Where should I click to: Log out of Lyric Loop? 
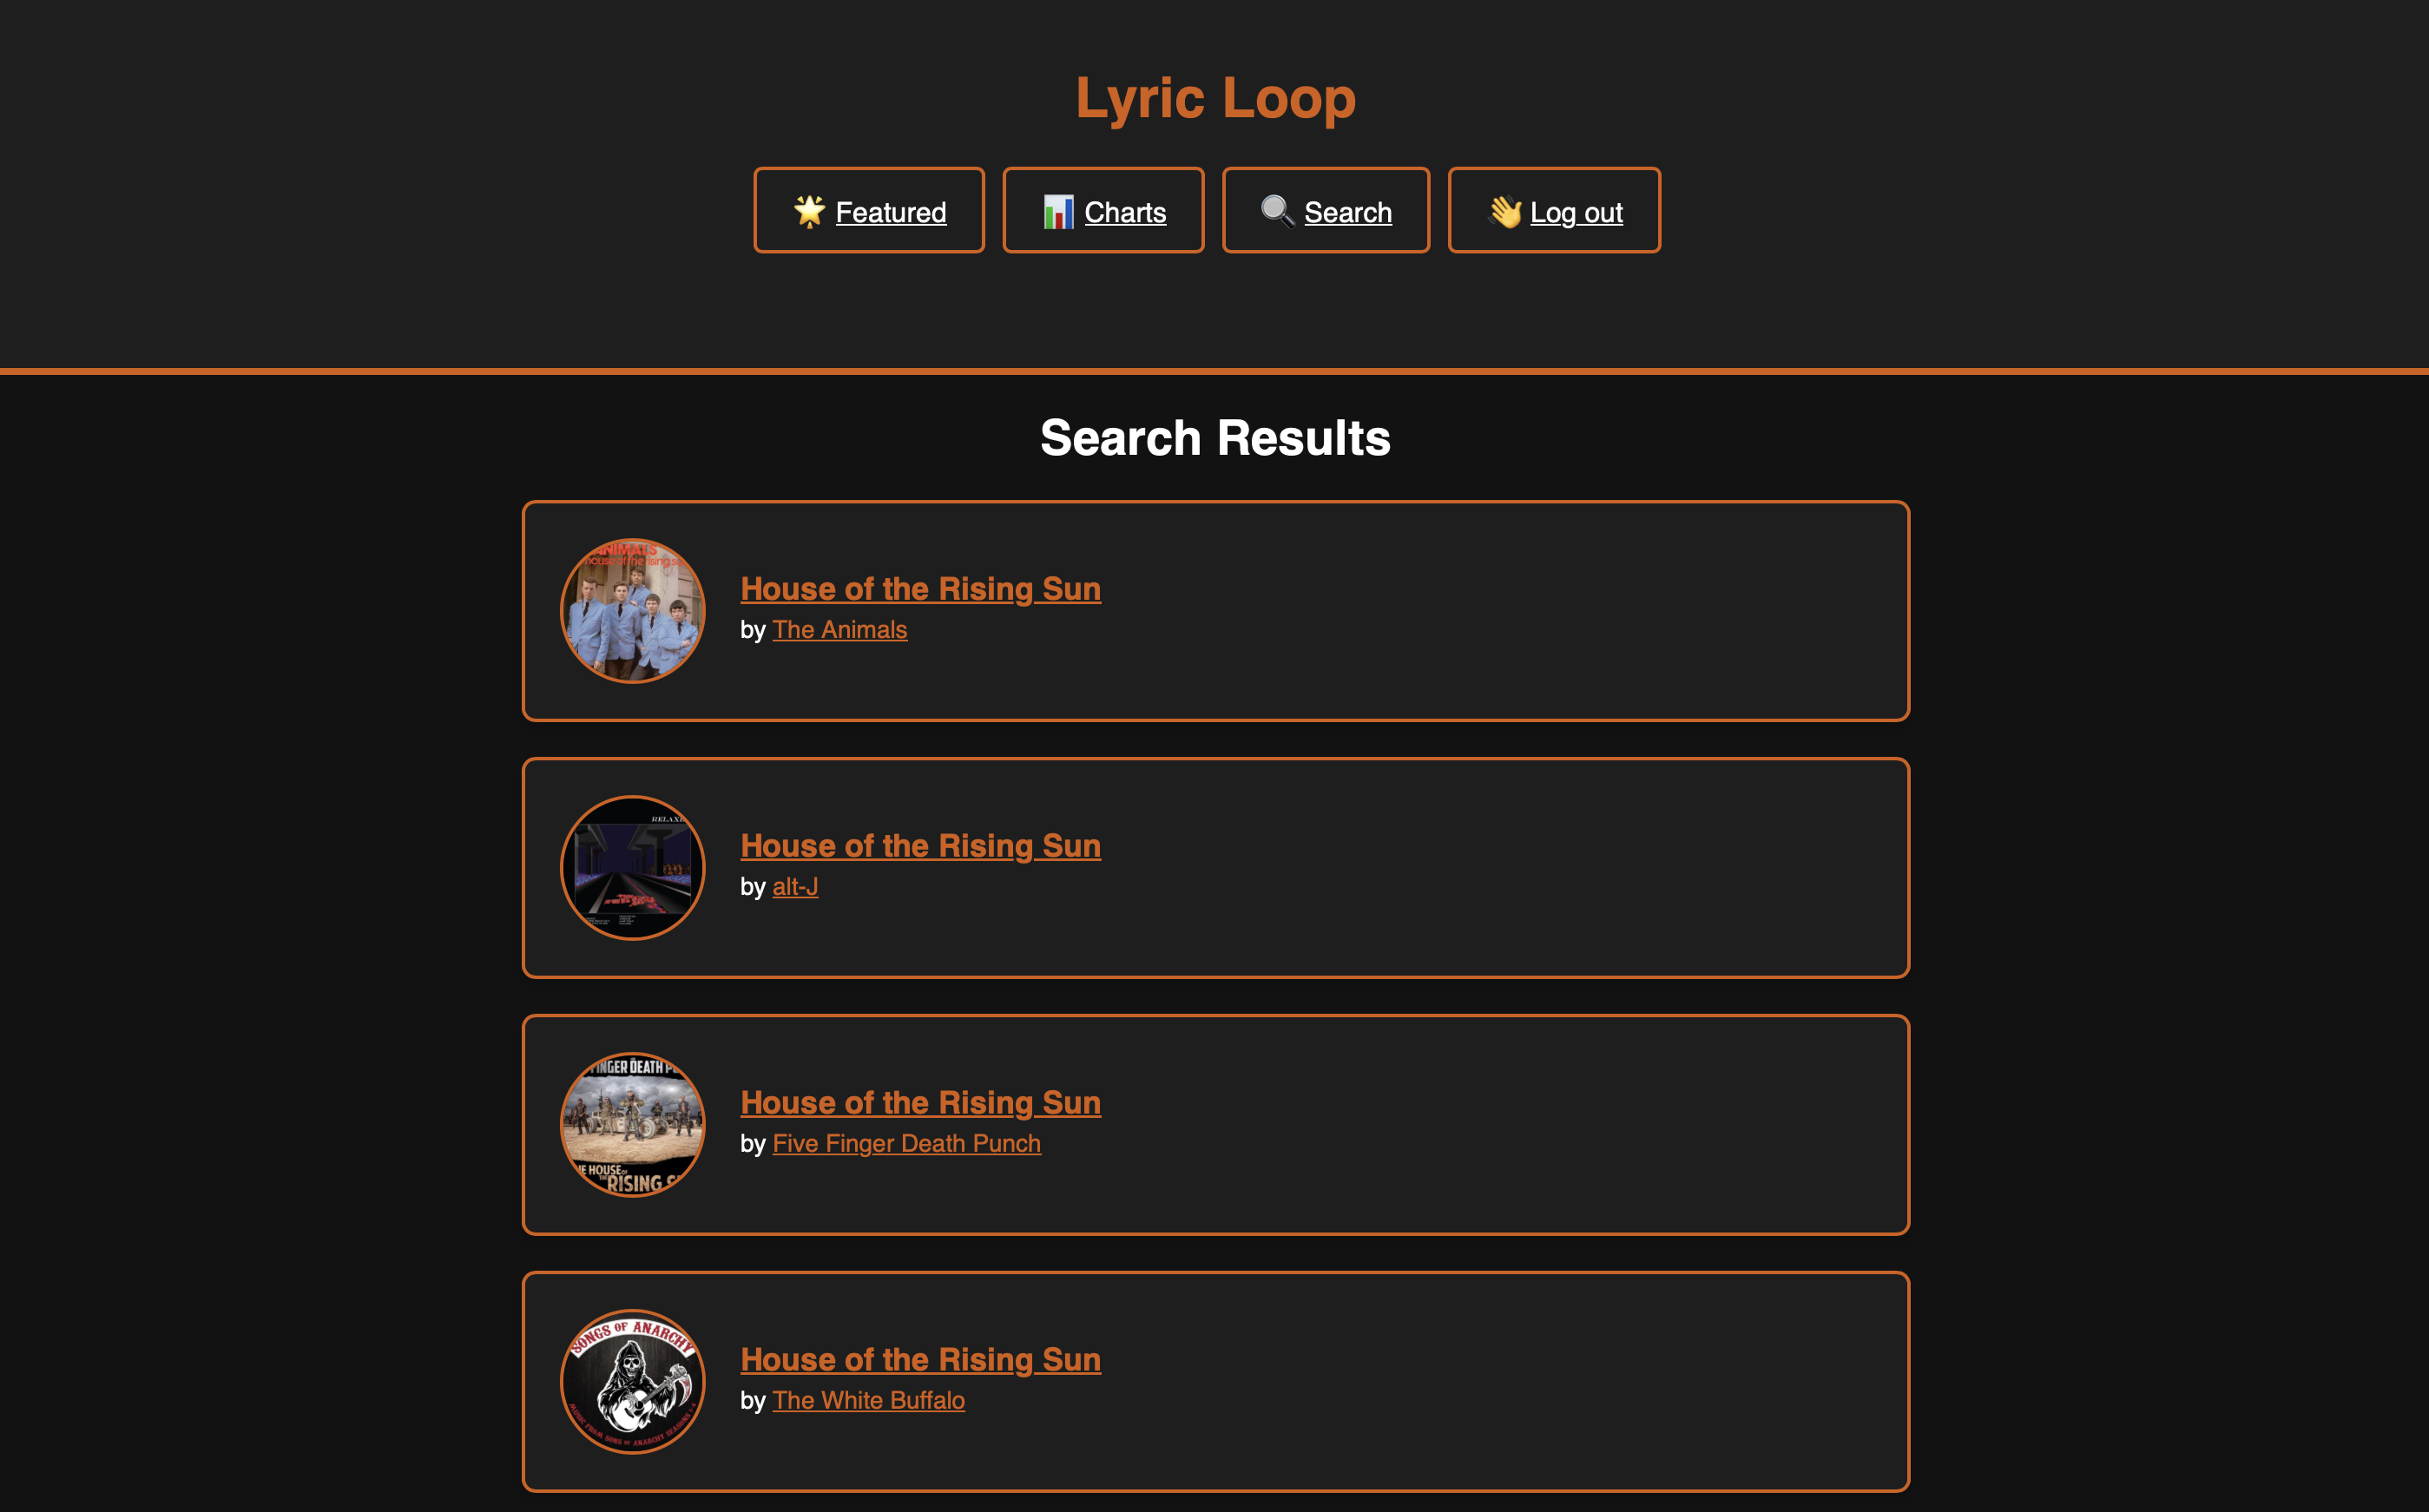1575,212
